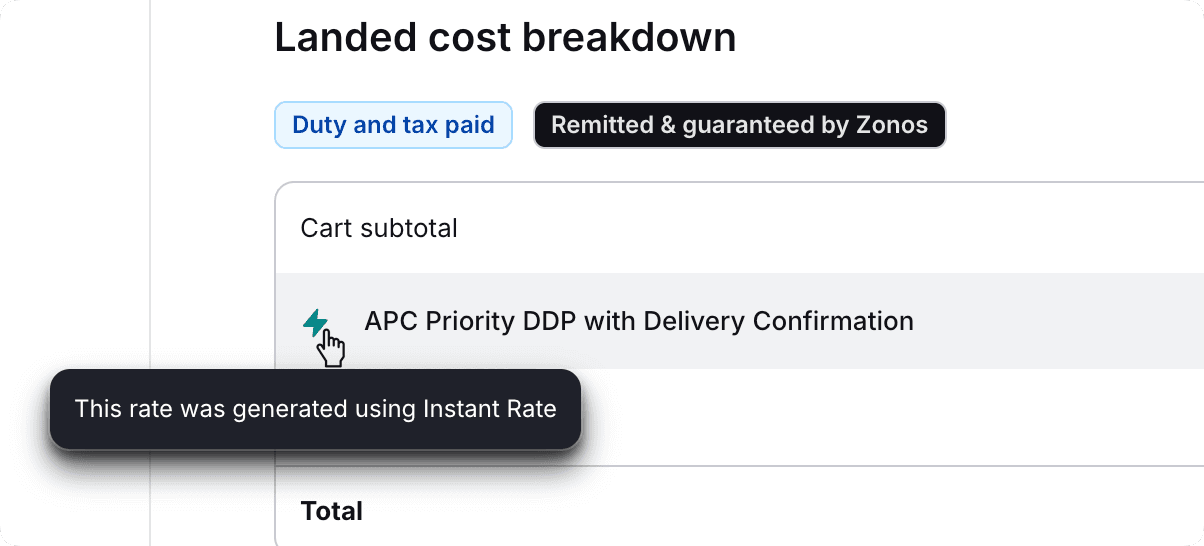Select the 'Cart subtotal' row label
The width and height of the screenshot is (1204, 546).
(x=379, y=228)
